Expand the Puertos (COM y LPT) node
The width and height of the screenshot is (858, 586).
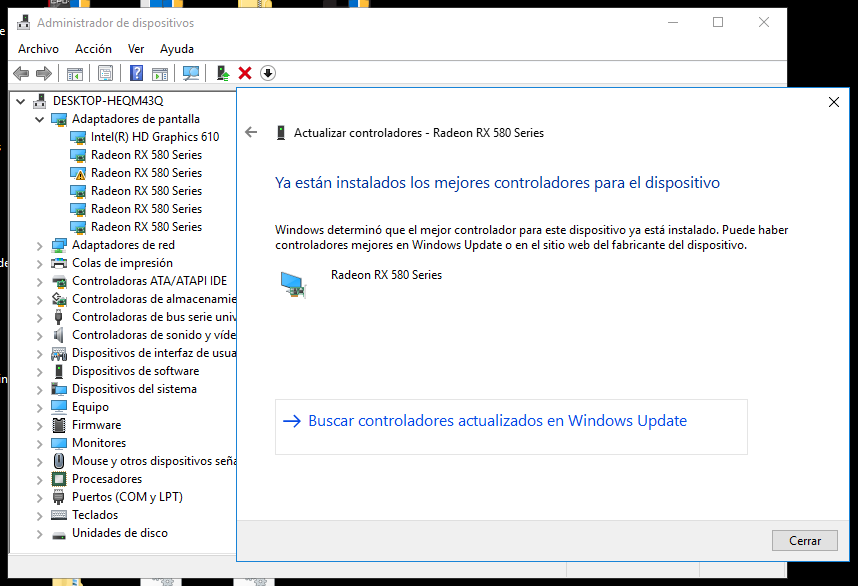pyautogui.click(x=39, y=498)
